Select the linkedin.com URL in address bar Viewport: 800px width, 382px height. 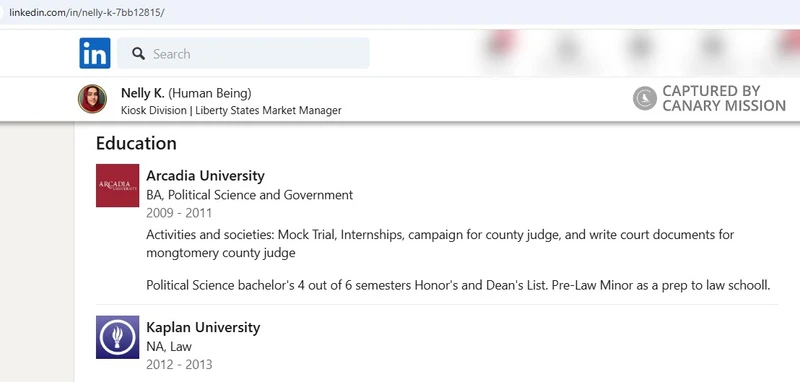pyautogui.click(x=86, y=13)
